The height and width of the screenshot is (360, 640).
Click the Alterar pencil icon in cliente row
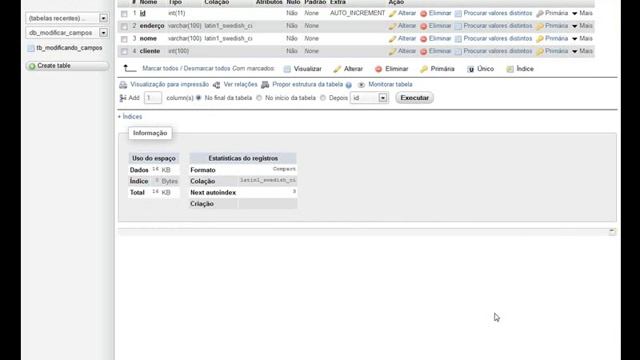pyautogui.click(x=393, y=52)
